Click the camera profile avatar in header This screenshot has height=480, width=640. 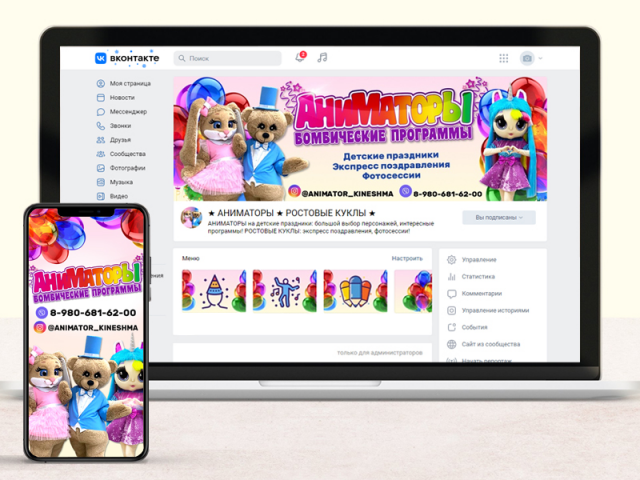click(527, 58)
